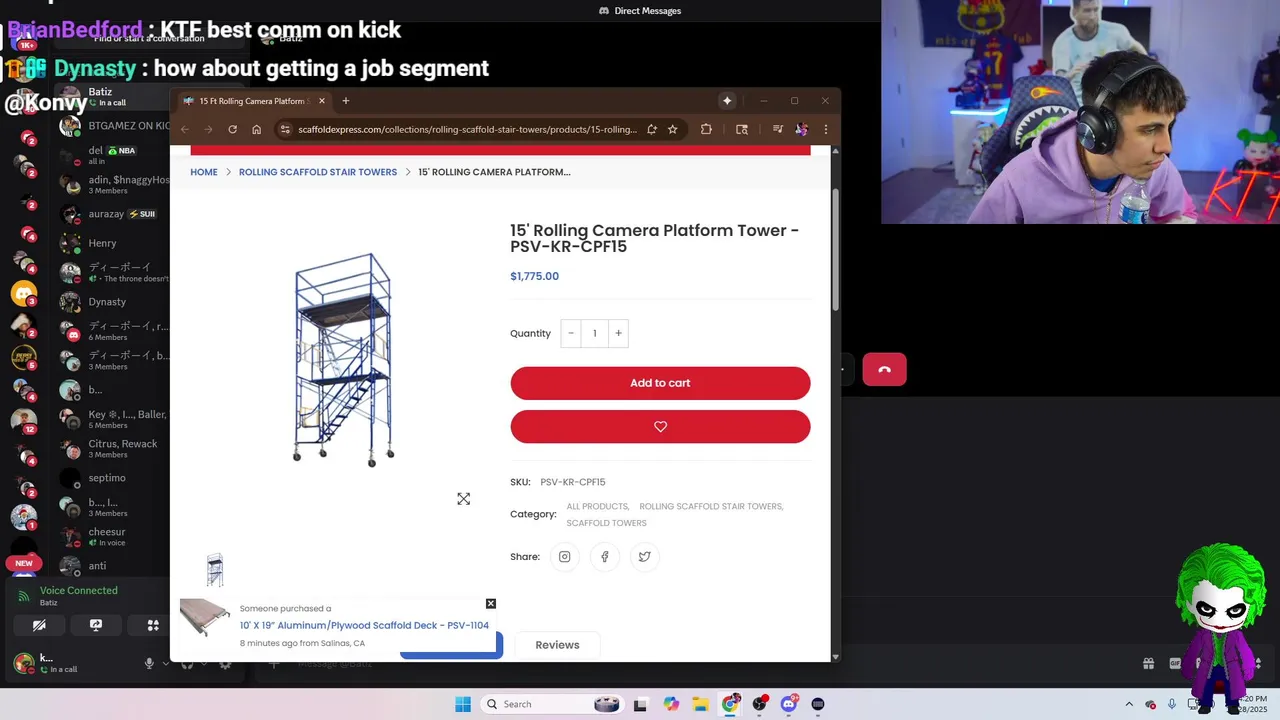Click the taskbar Search box

point(551,704)
